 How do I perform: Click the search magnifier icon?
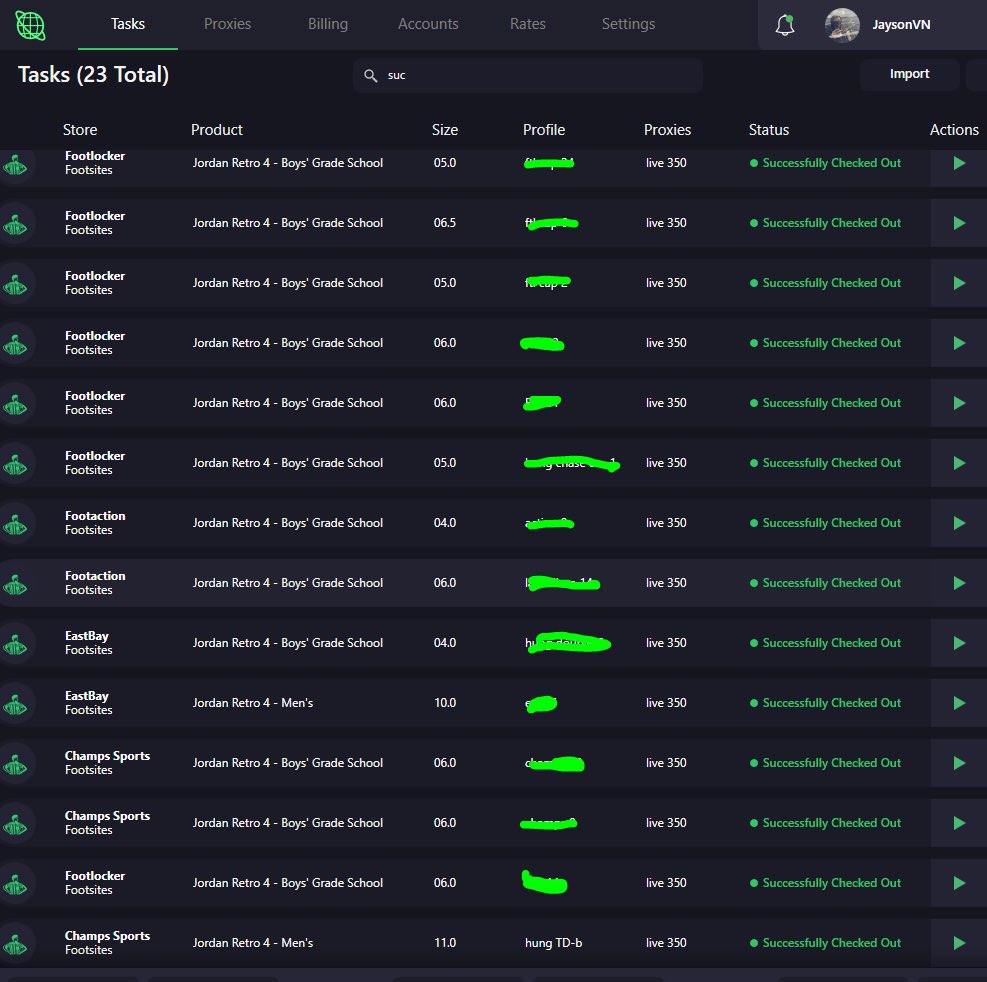371,76
